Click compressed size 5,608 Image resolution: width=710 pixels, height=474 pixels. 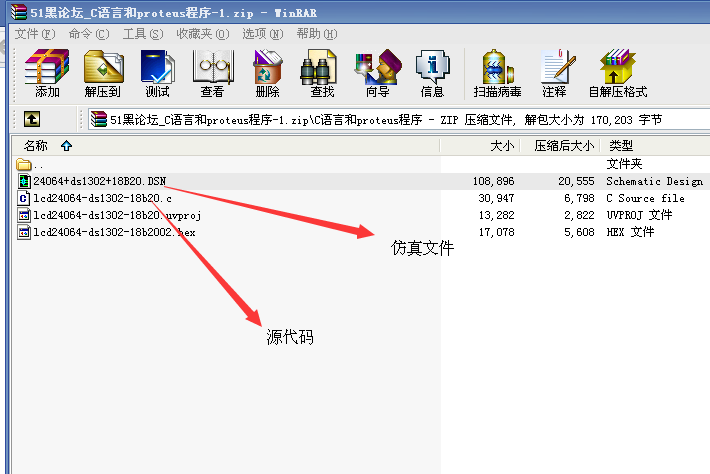pyautogui.click(x=579, y=232)
